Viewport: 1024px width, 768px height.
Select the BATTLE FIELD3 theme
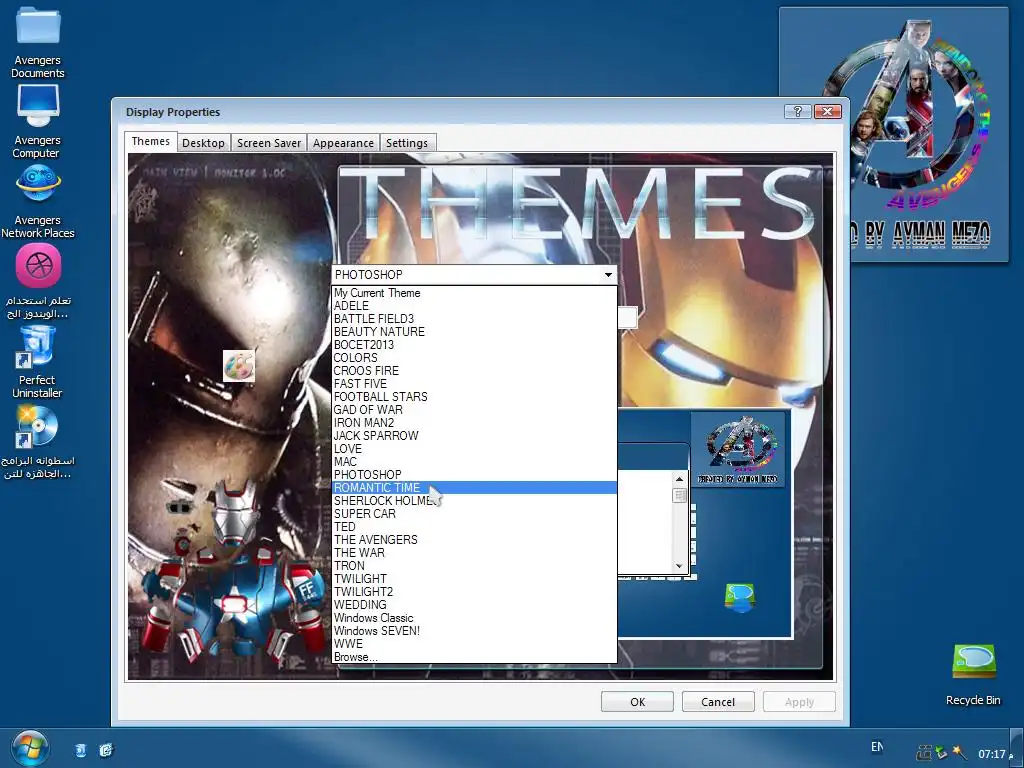474,319
